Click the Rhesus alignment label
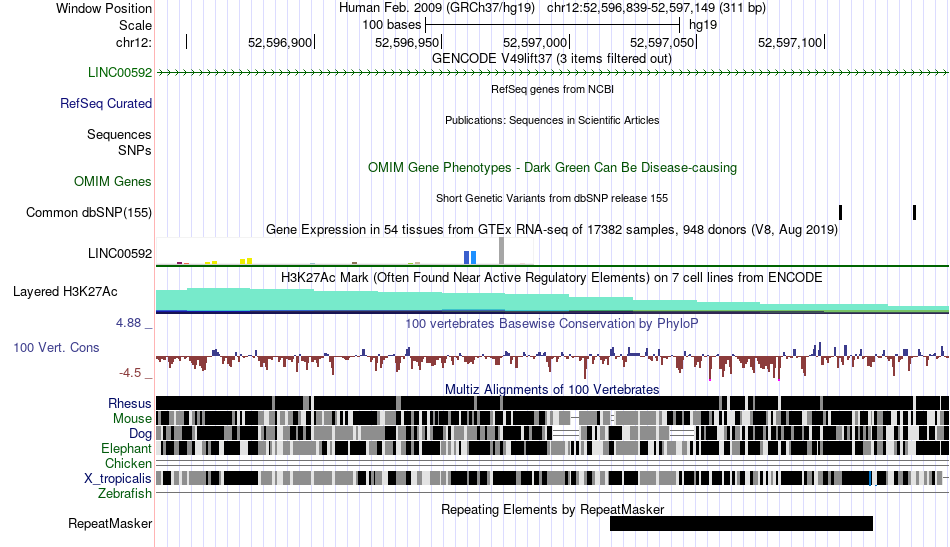Image resolution: width=950 pixels, height=547 pixels. (x=130, y=404)
